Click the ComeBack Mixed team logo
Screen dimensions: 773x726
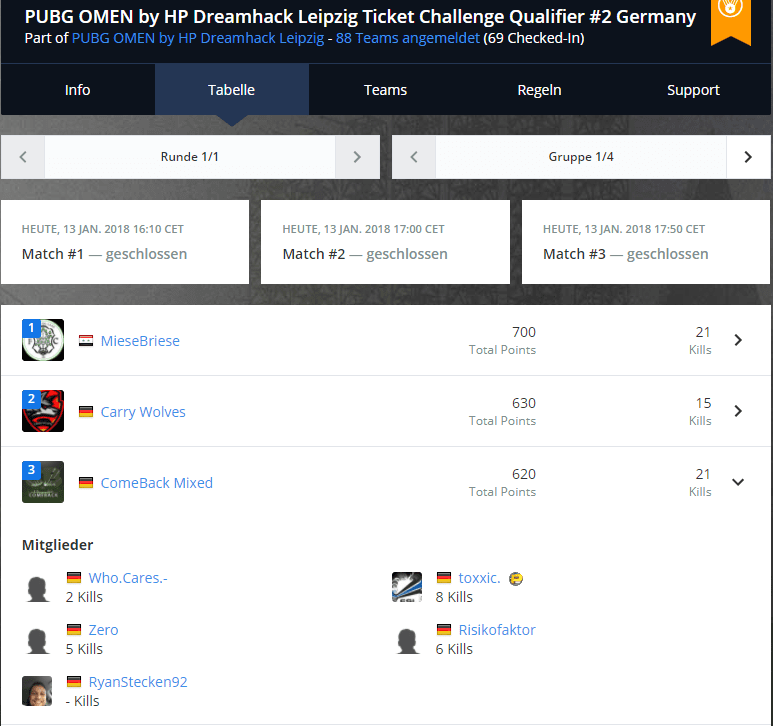point(43,482)
